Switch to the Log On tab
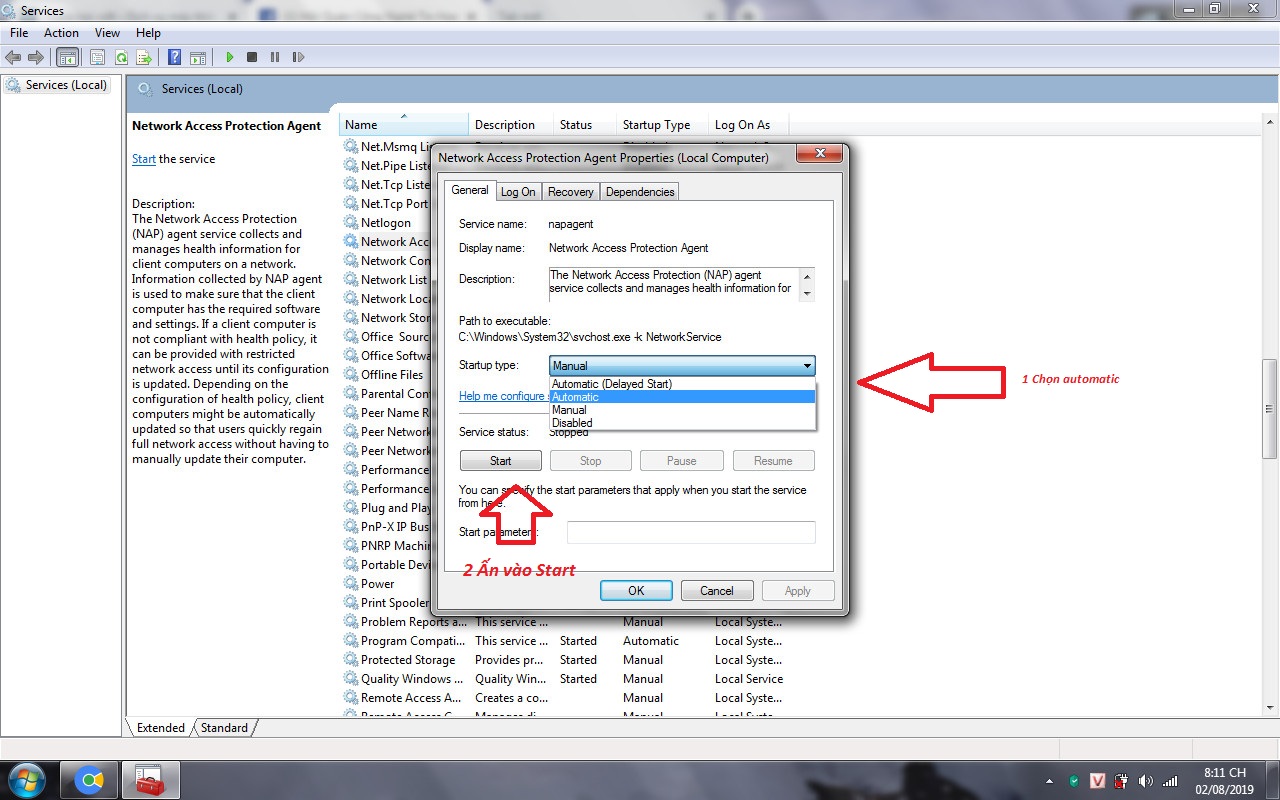The width and height of the screenshot is (1280, 800). click(518, 192)
